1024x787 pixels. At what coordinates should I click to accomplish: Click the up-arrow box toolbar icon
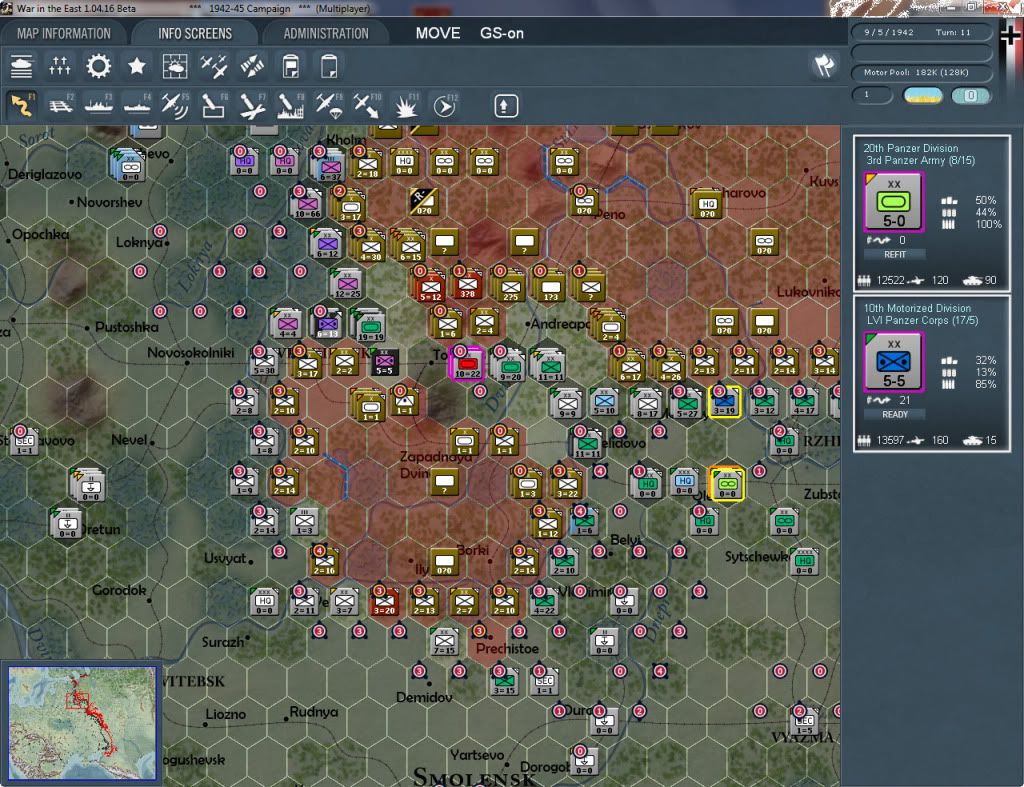point(505,106)
